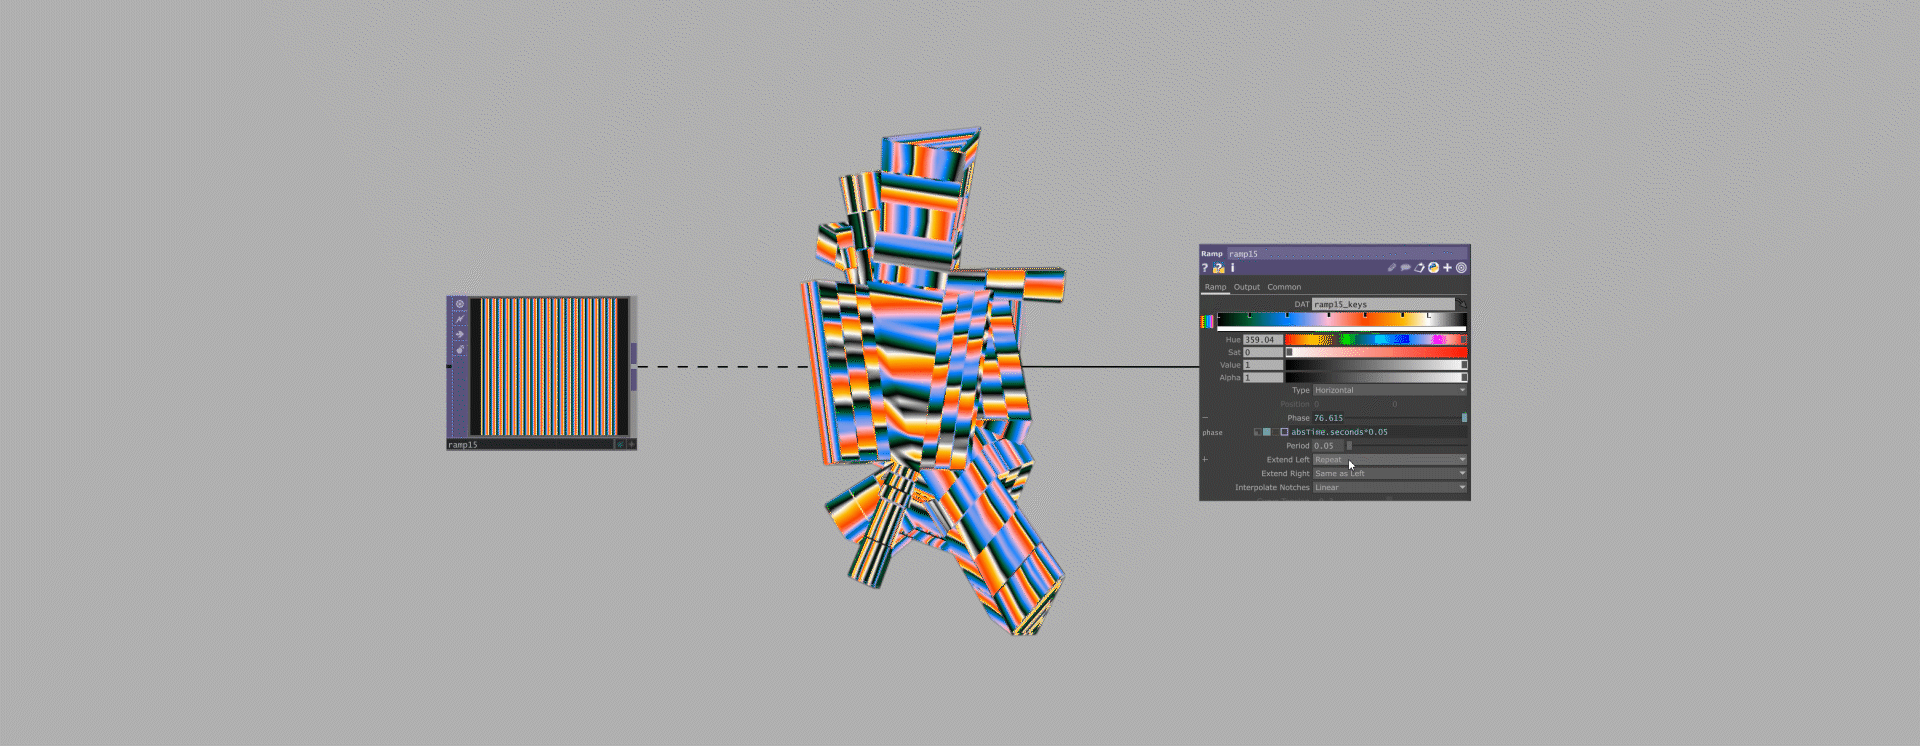The image size is (1920, 746).
Task: Toggle the viewer active flag on ramp15 node
Action: pyautogui.click(x=460, y=304)
